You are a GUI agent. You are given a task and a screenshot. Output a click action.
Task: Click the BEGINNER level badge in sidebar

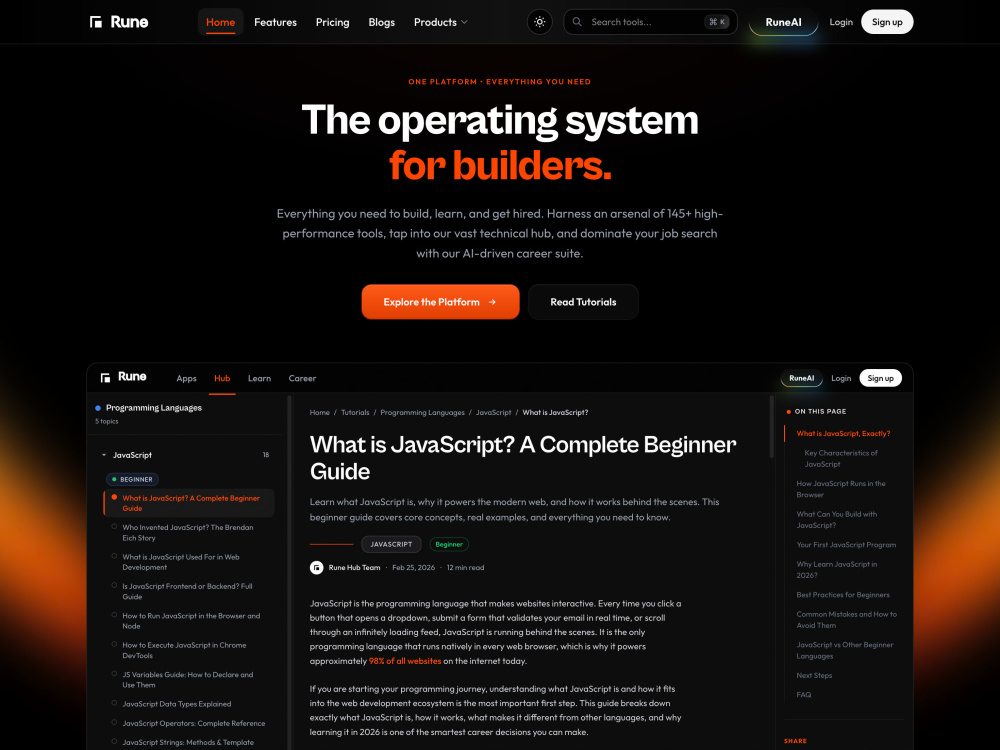(132, 480)
